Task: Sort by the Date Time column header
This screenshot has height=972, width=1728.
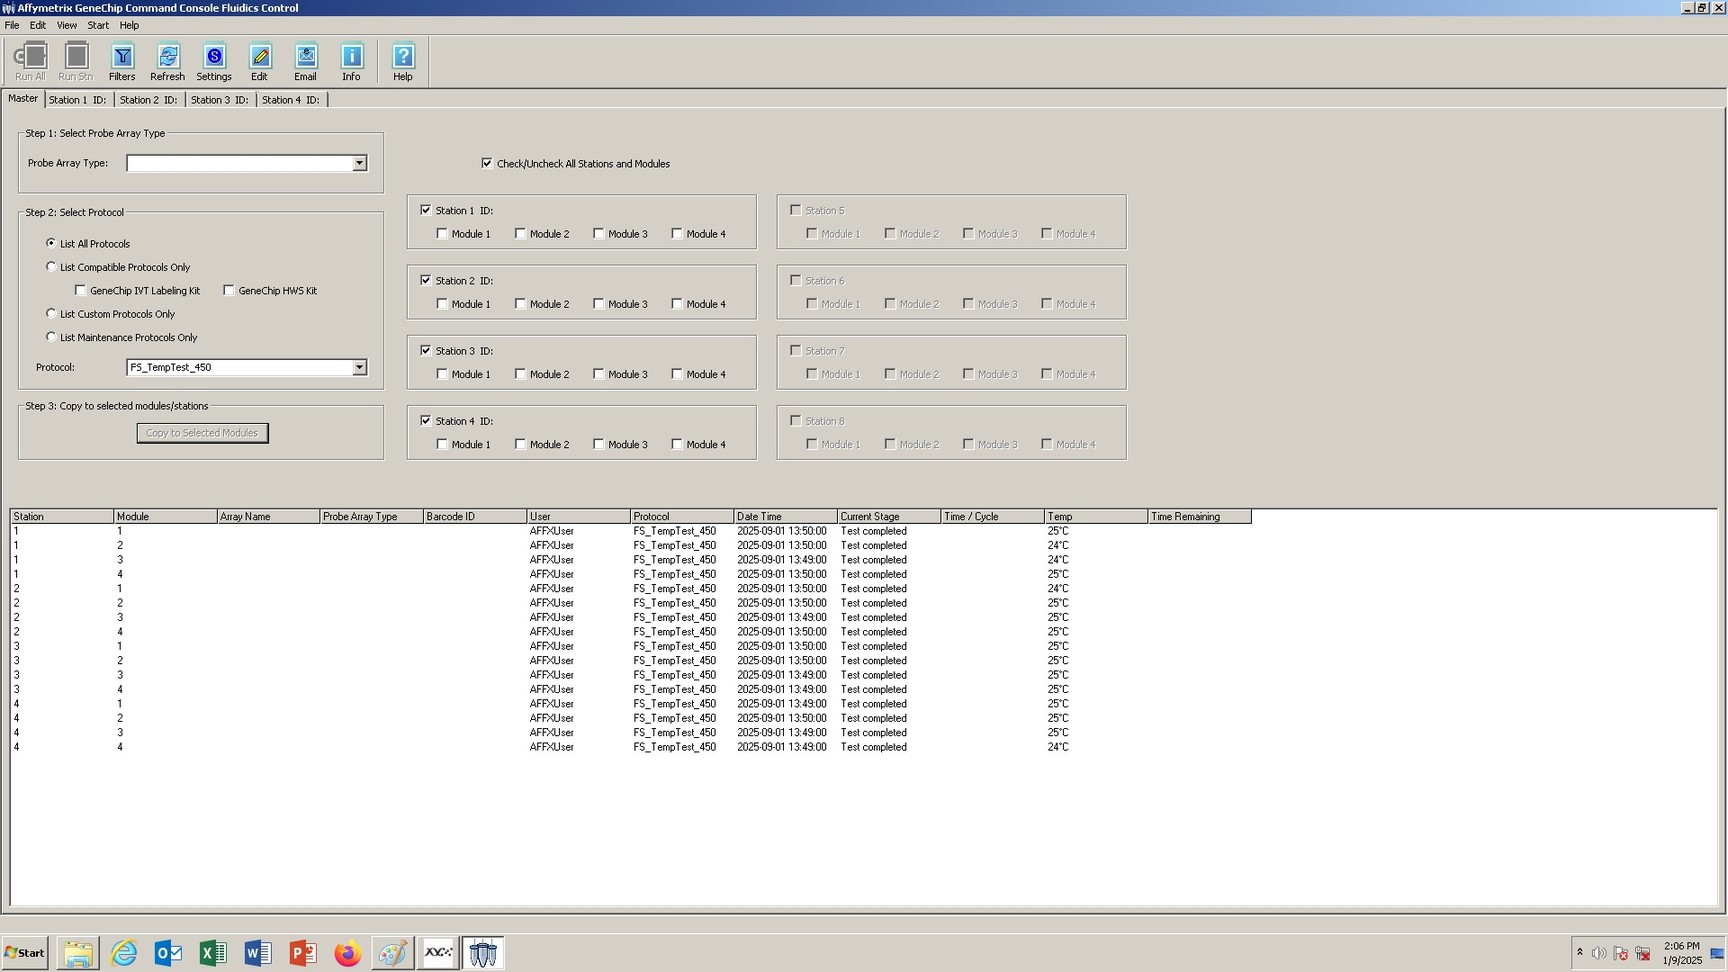Action: tap(786, 516)
